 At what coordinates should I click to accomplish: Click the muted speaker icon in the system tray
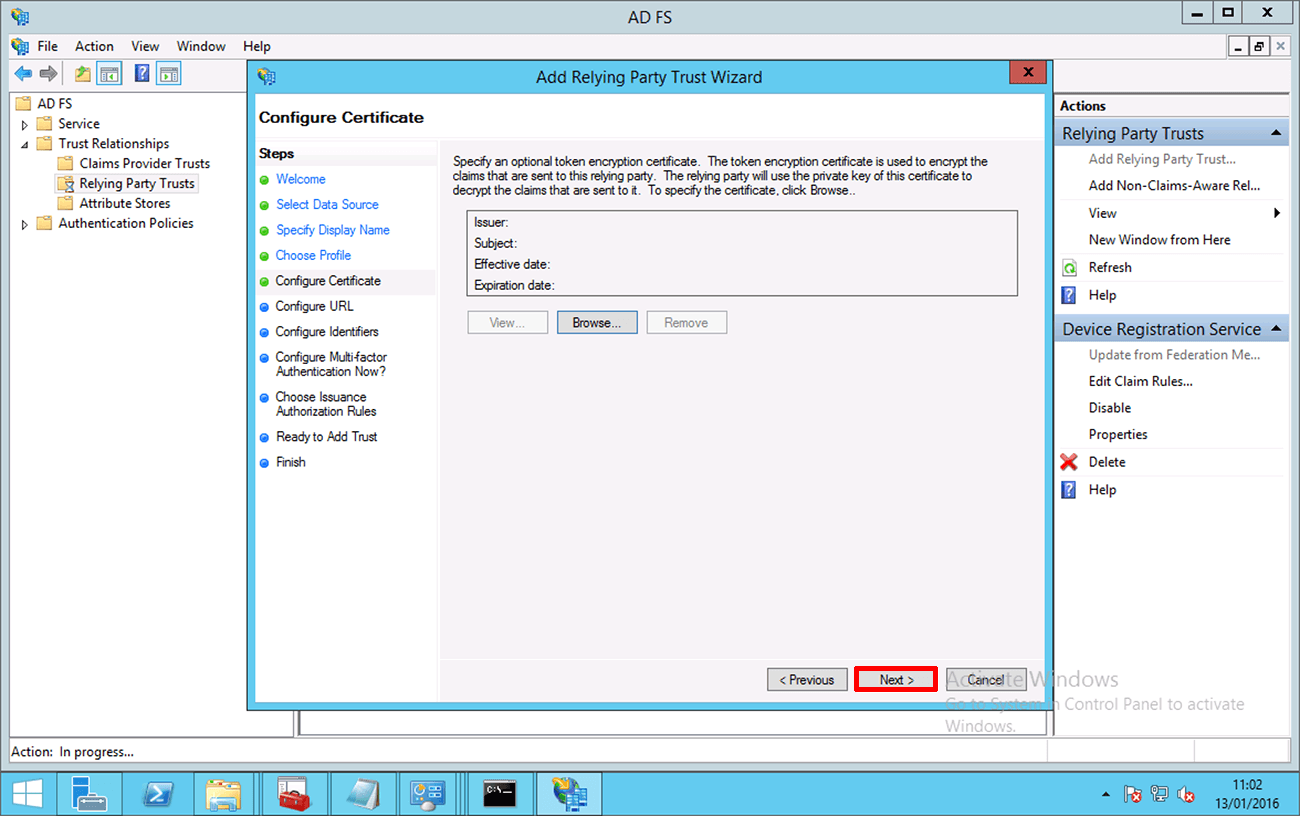pos(1186,794)
